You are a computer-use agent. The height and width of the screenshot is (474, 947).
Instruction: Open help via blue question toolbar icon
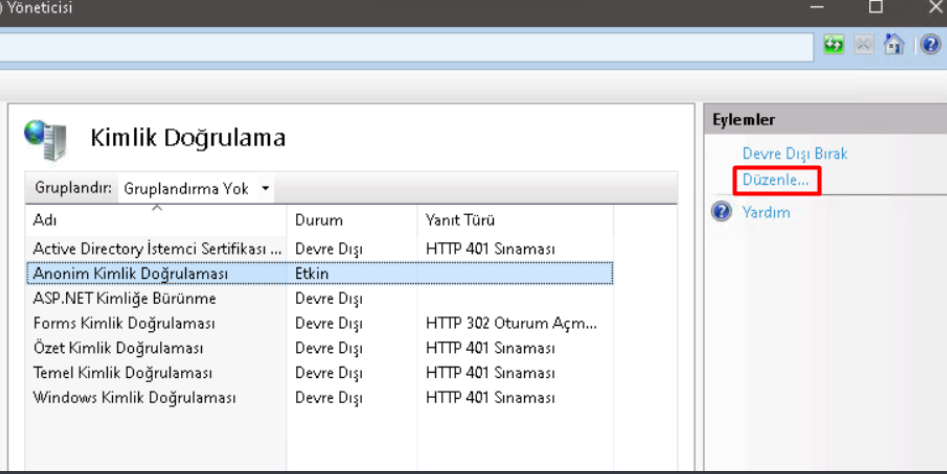pyautogui.click(x=931, y=44)
